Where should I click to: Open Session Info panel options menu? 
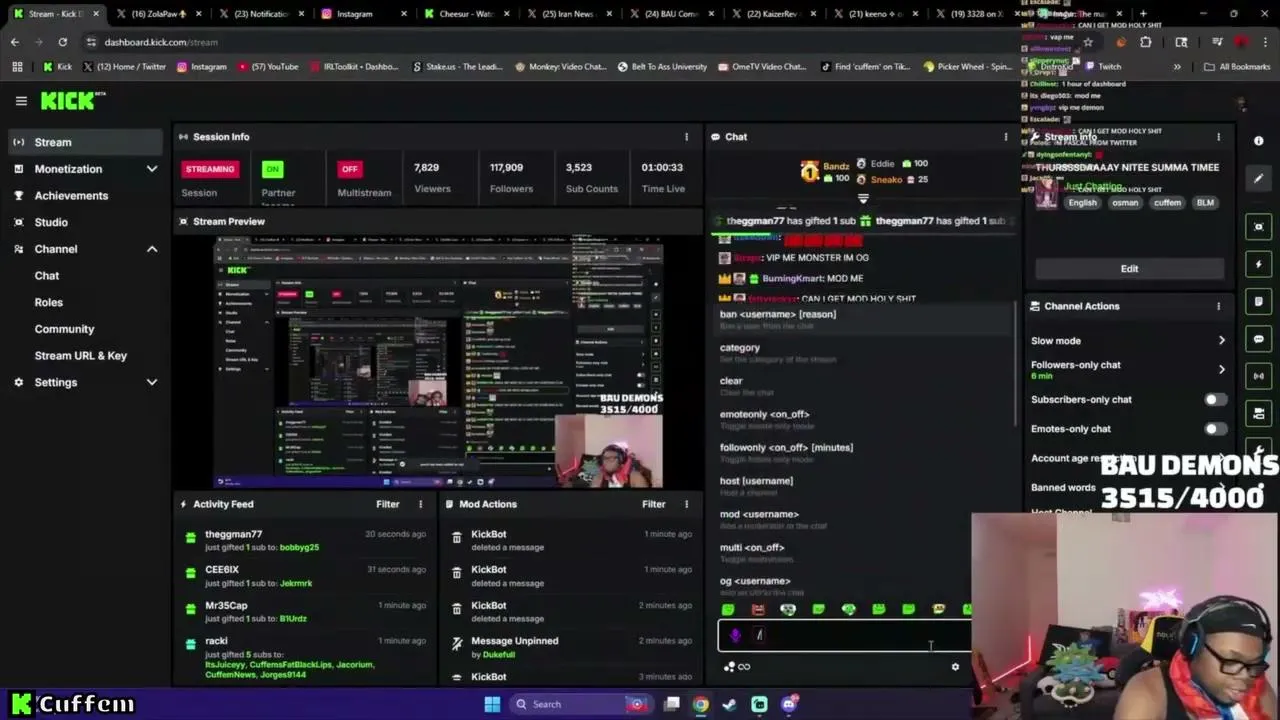coord(686,137)
